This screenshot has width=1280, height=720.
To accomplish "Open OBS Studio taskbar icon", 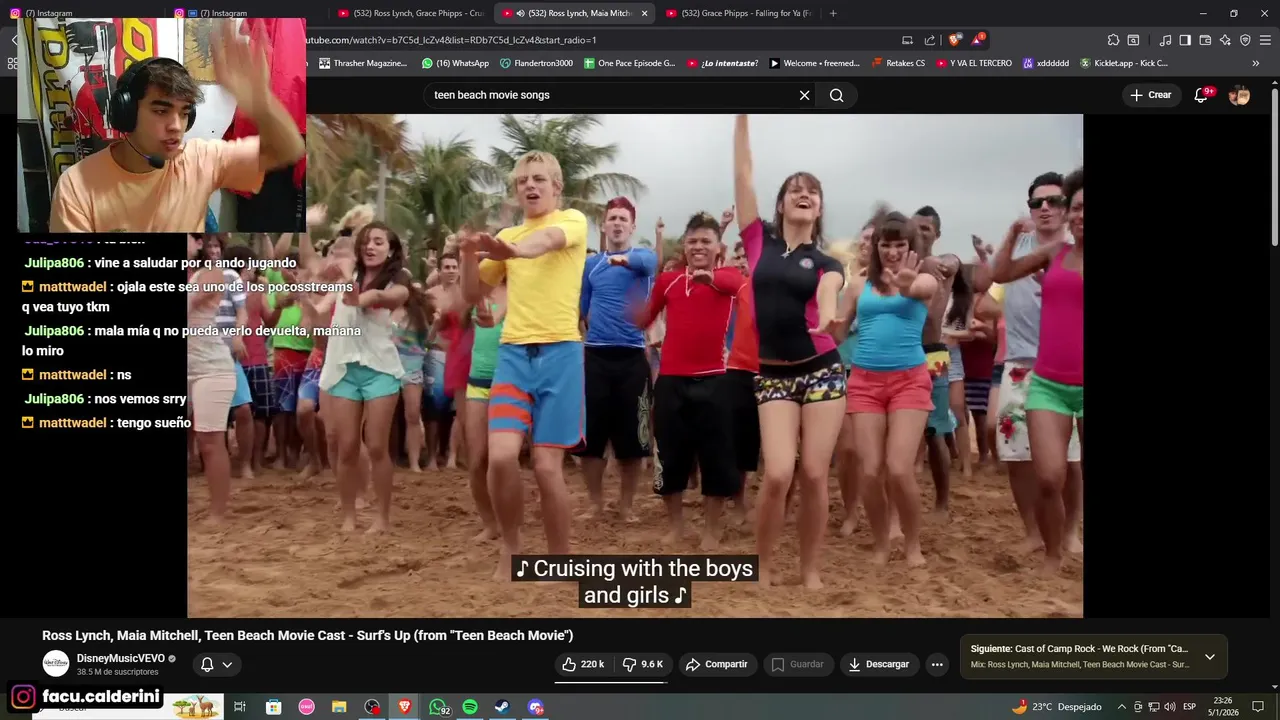I will [372, 707].
